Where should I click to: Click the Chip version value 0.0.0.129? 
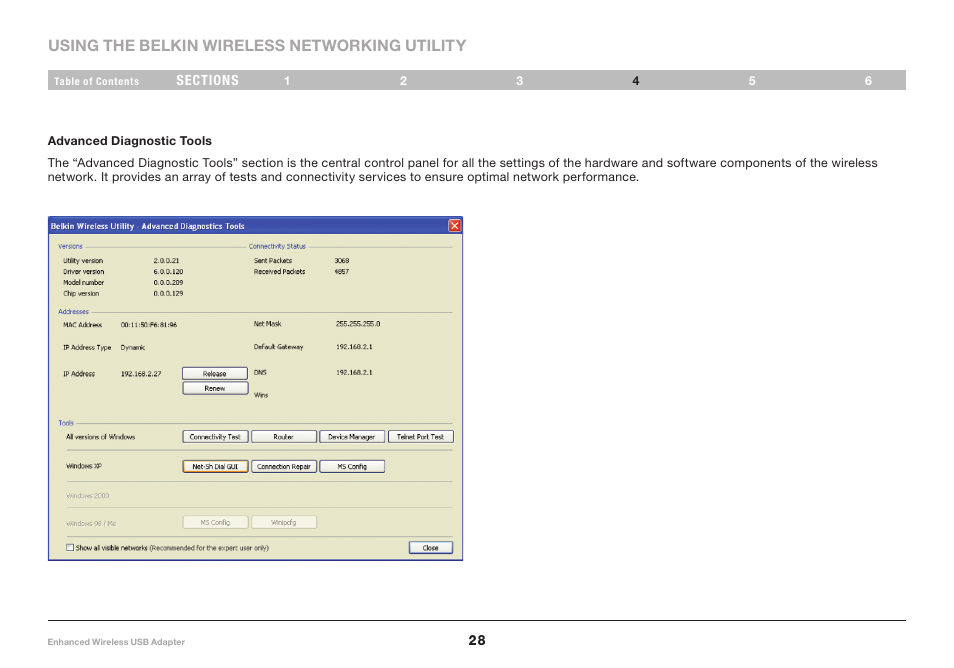click(x=168, y=294)
